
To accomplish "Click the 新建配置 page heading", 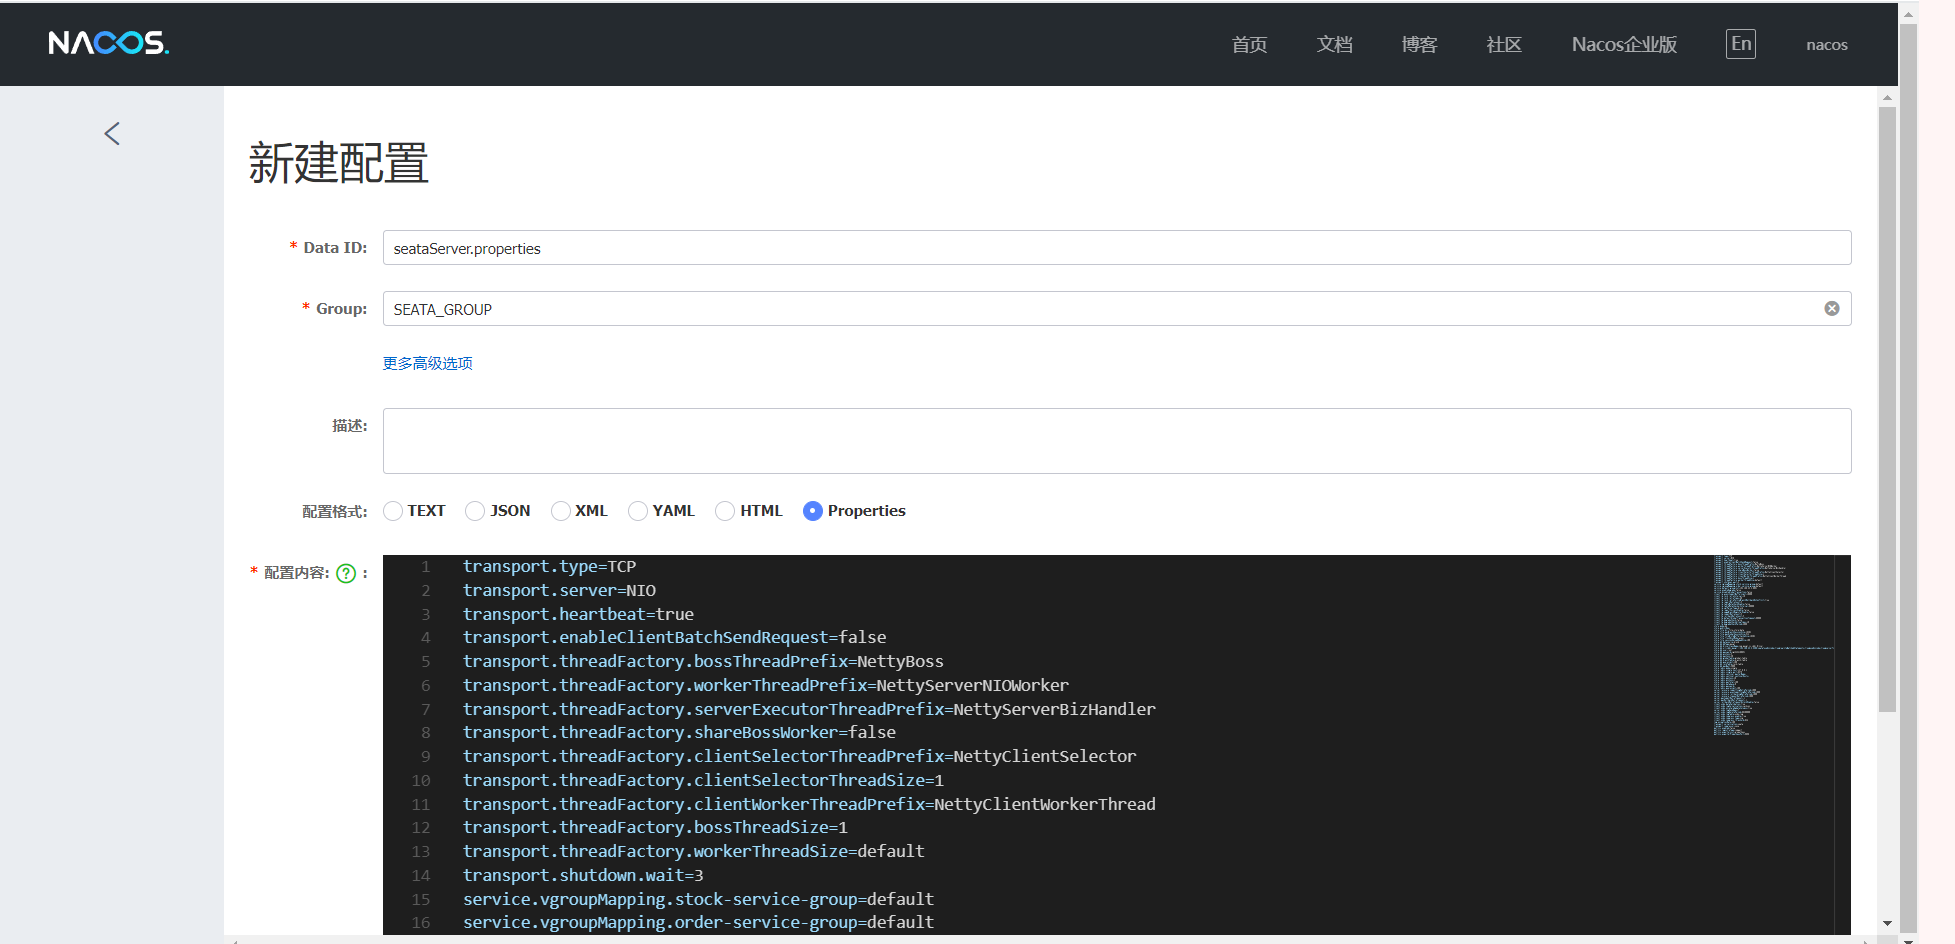I will (x=339, y=163).
